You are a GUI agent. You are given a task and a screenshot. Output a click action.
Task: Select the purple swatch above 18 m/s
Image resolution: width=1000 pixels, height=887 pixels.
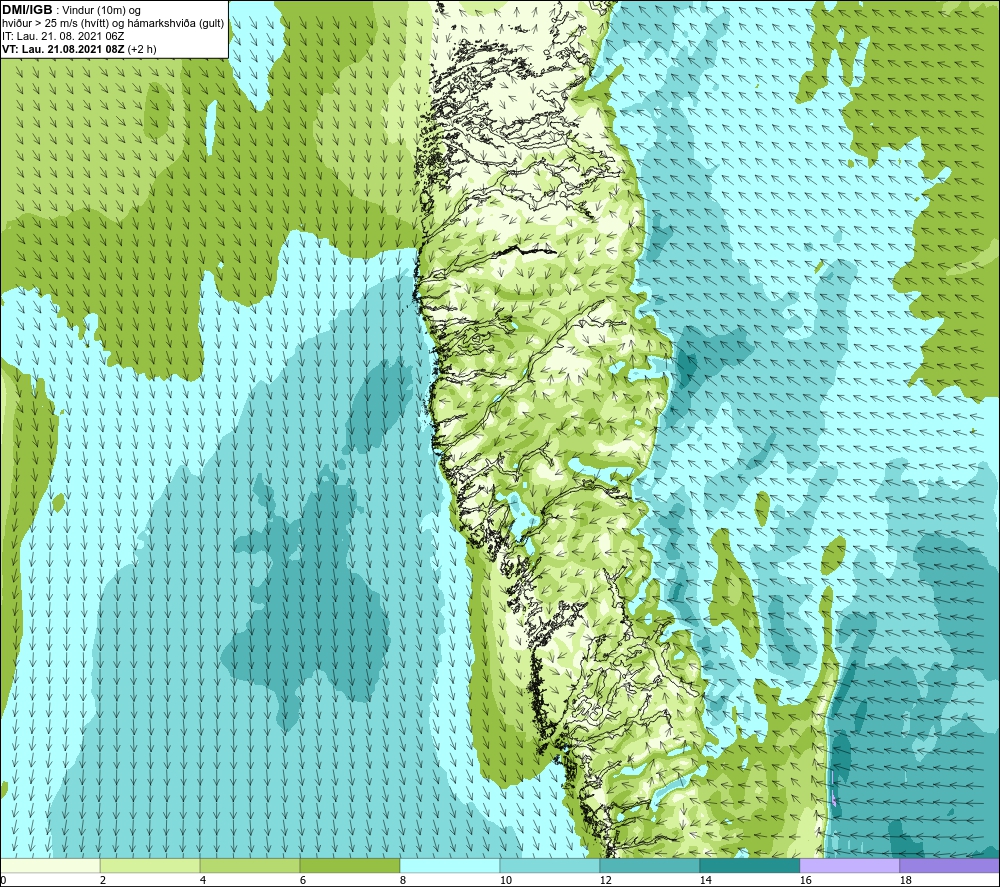tap(950, 865)
